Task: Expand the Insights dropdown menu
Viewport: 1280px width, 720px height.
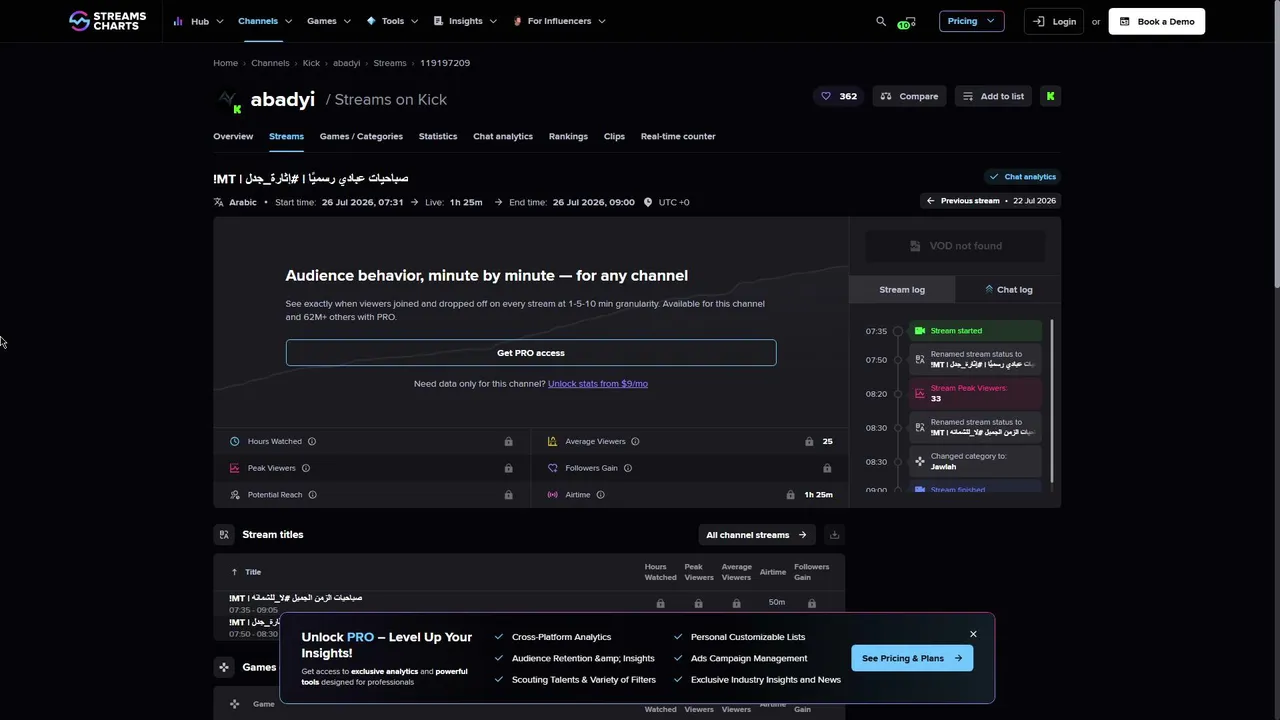Action: (465, 21)
